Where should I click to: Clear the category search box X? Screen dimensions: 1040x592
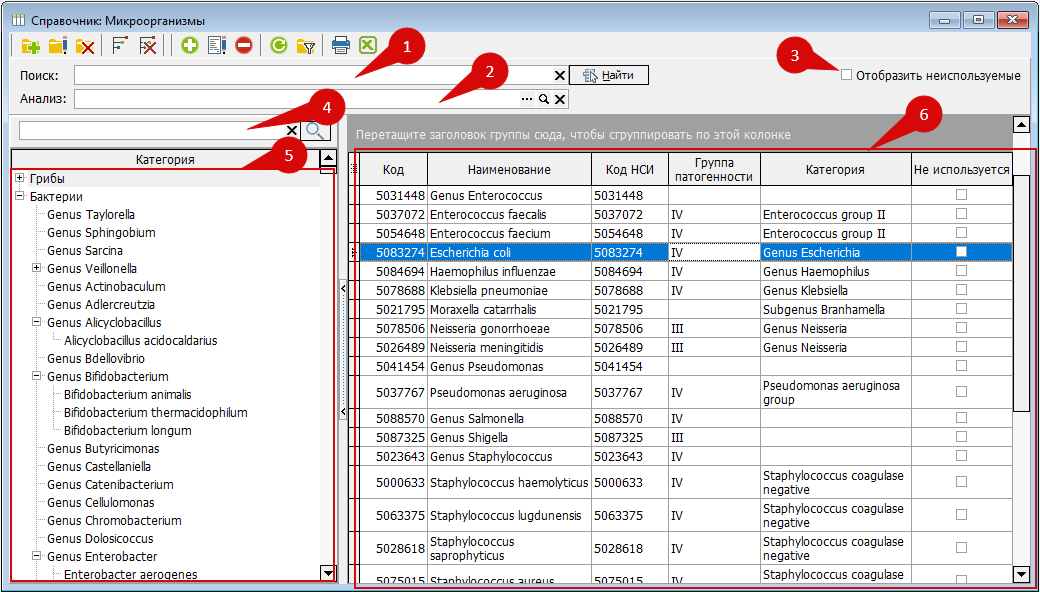click(x=291, y=130)
